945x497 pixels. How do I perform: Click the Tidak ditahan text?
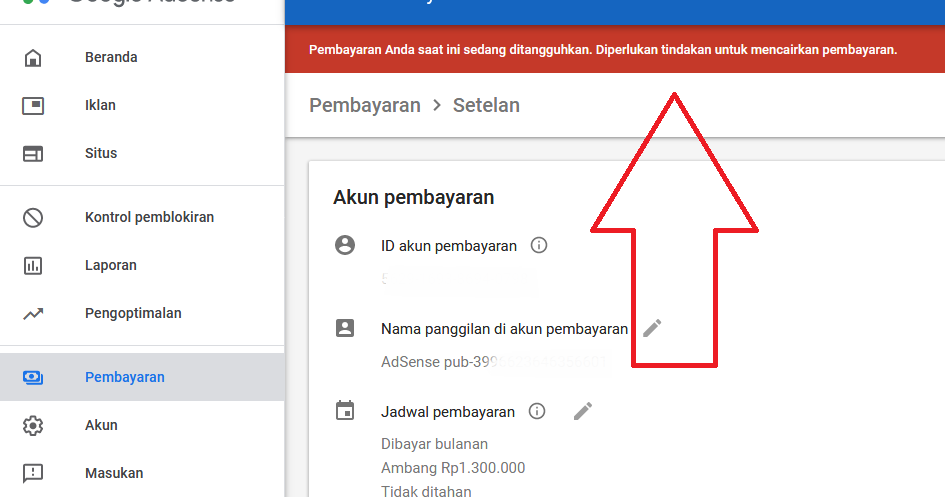coord(426,491)
